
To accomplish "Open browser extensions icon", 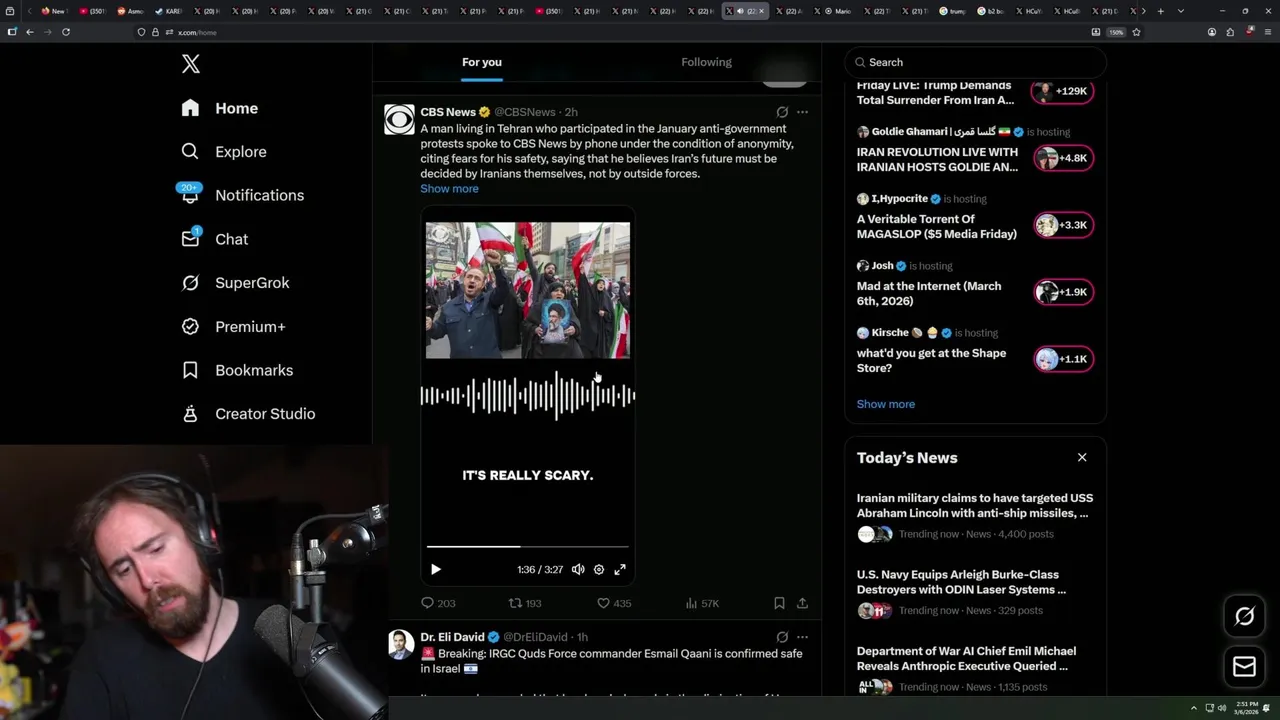I will pos(1230,32).
